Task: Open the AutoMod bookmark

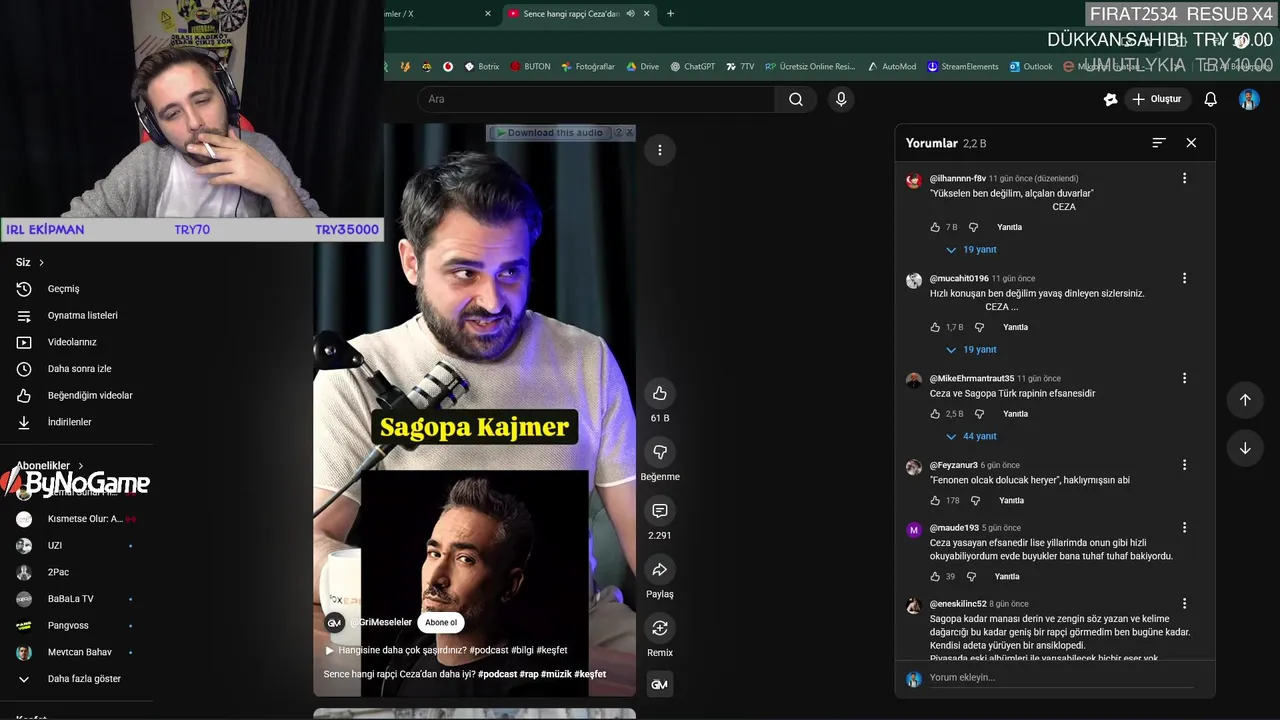Action: tap(891, 67)
